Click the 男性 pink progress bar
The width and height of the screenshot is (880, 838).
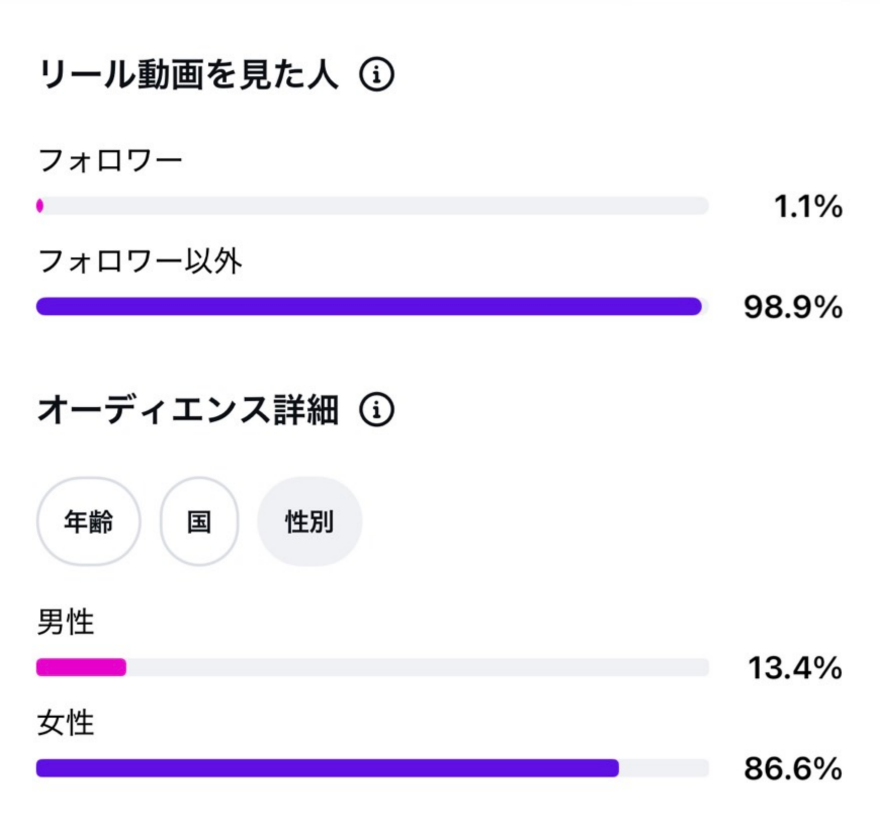click(x=81, y=667)
